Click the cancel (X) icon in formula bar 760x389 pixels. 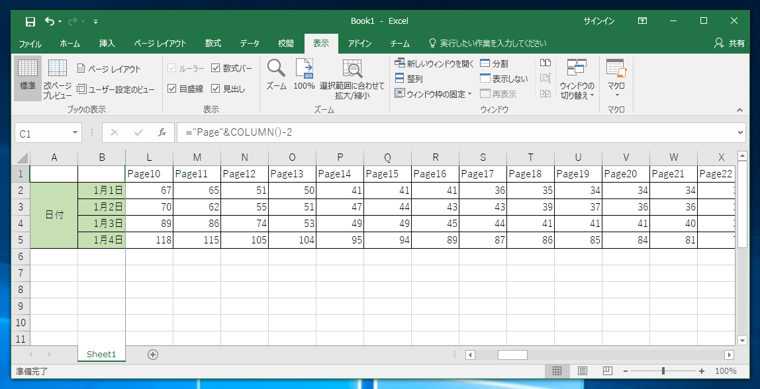(x=114, y=133)
